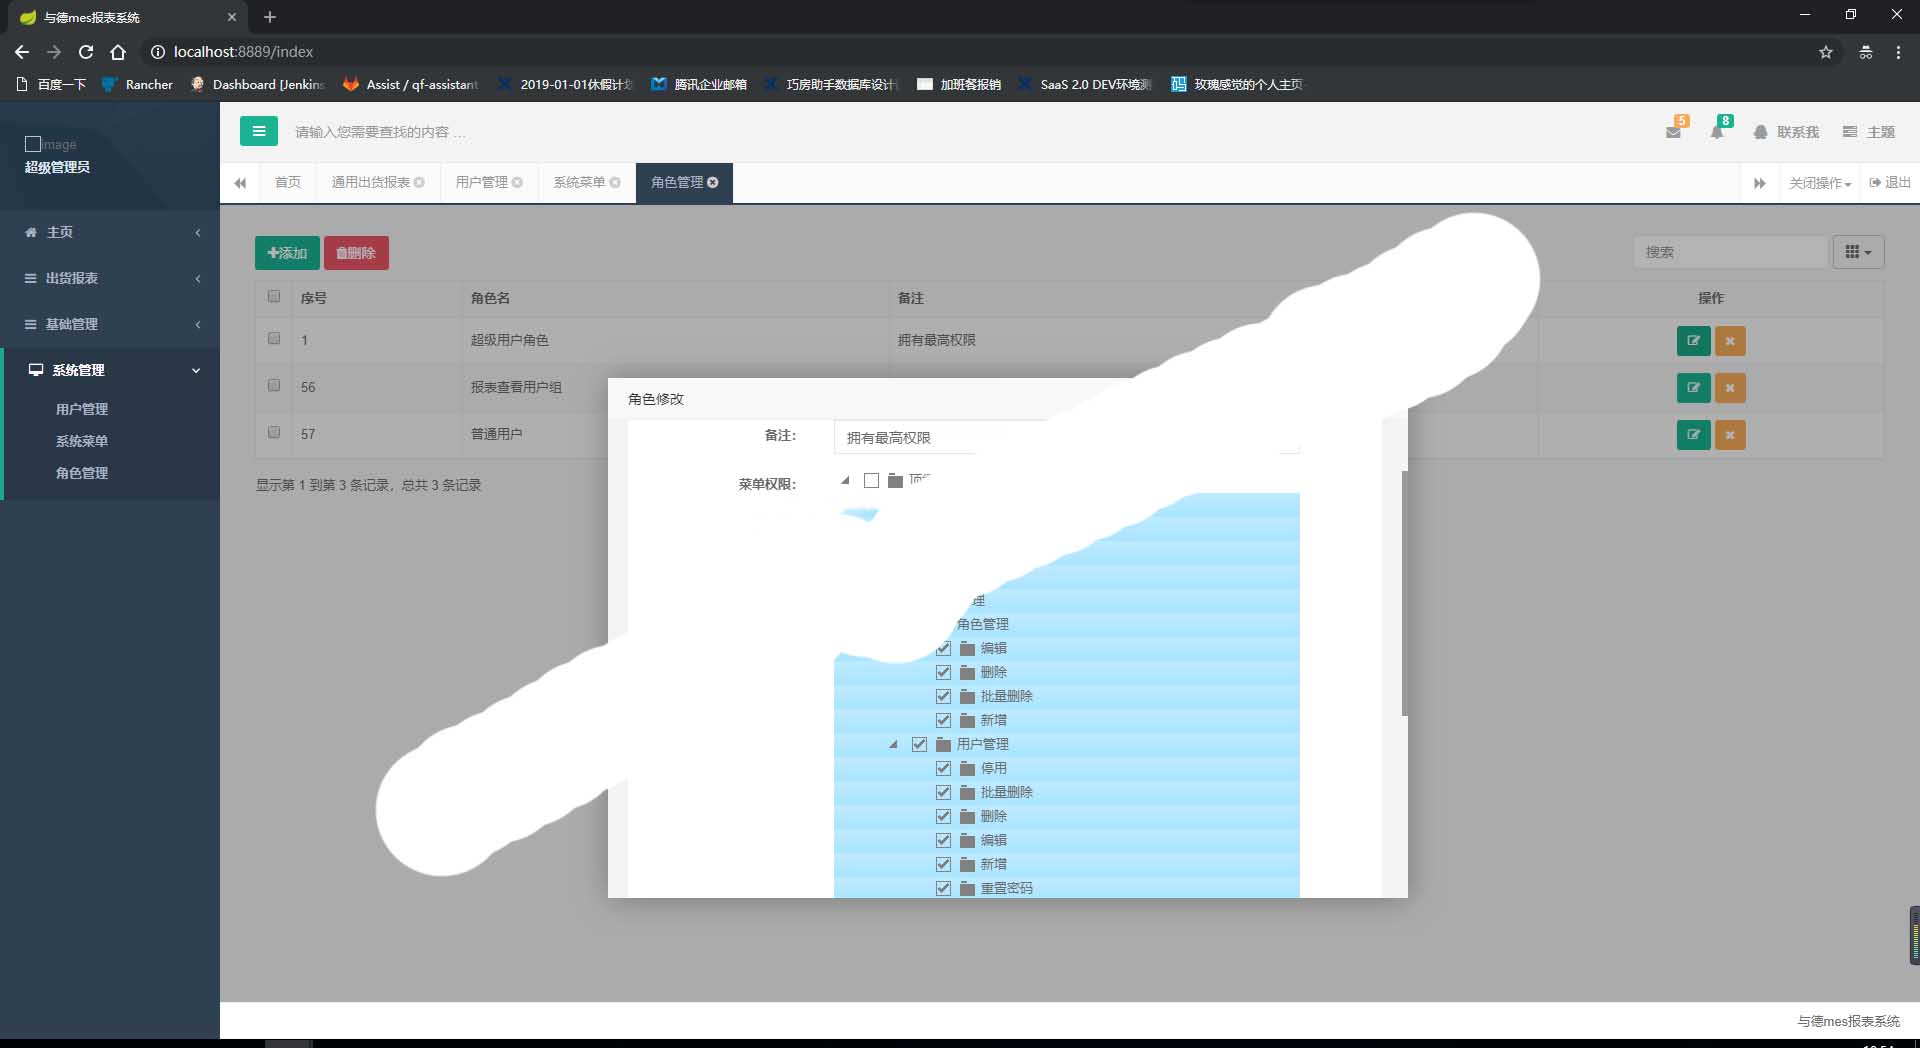The image size is (1920, 1048).
Task: Open 系统菜单 in the left sidebar
Action: click(82, 441)
